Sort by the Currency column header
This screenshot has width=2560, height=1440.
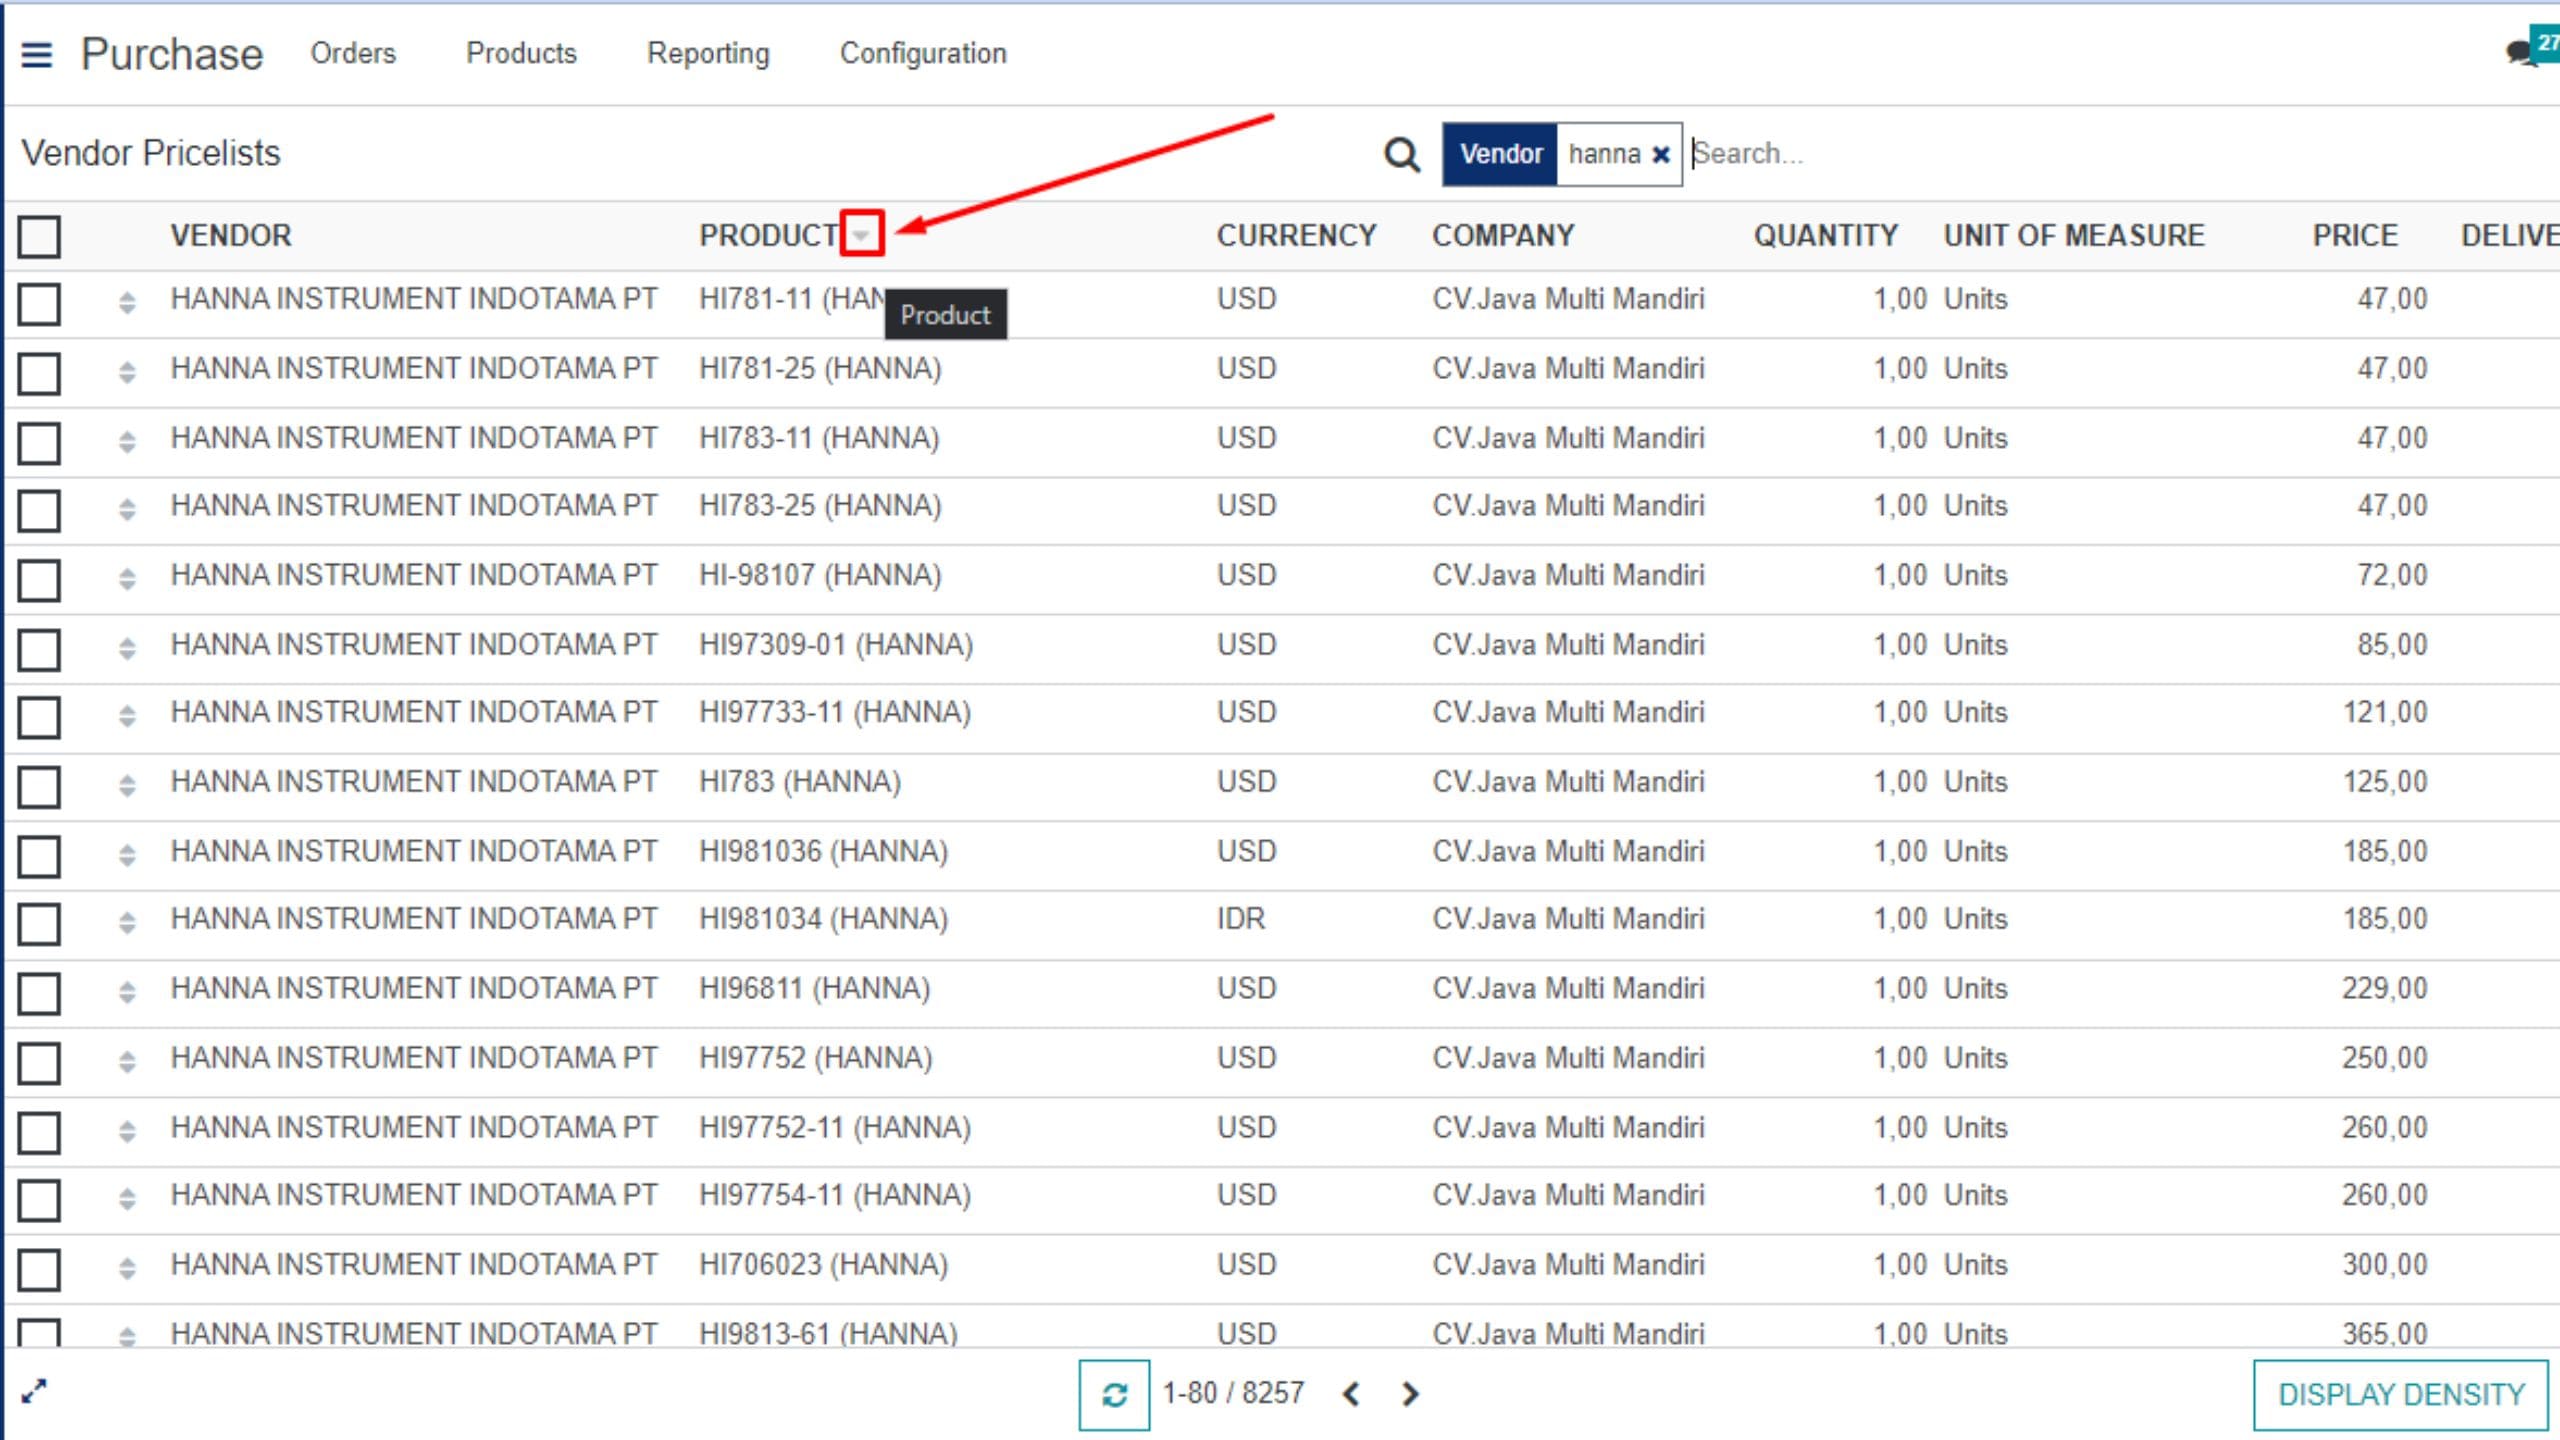coord(1296,235)
